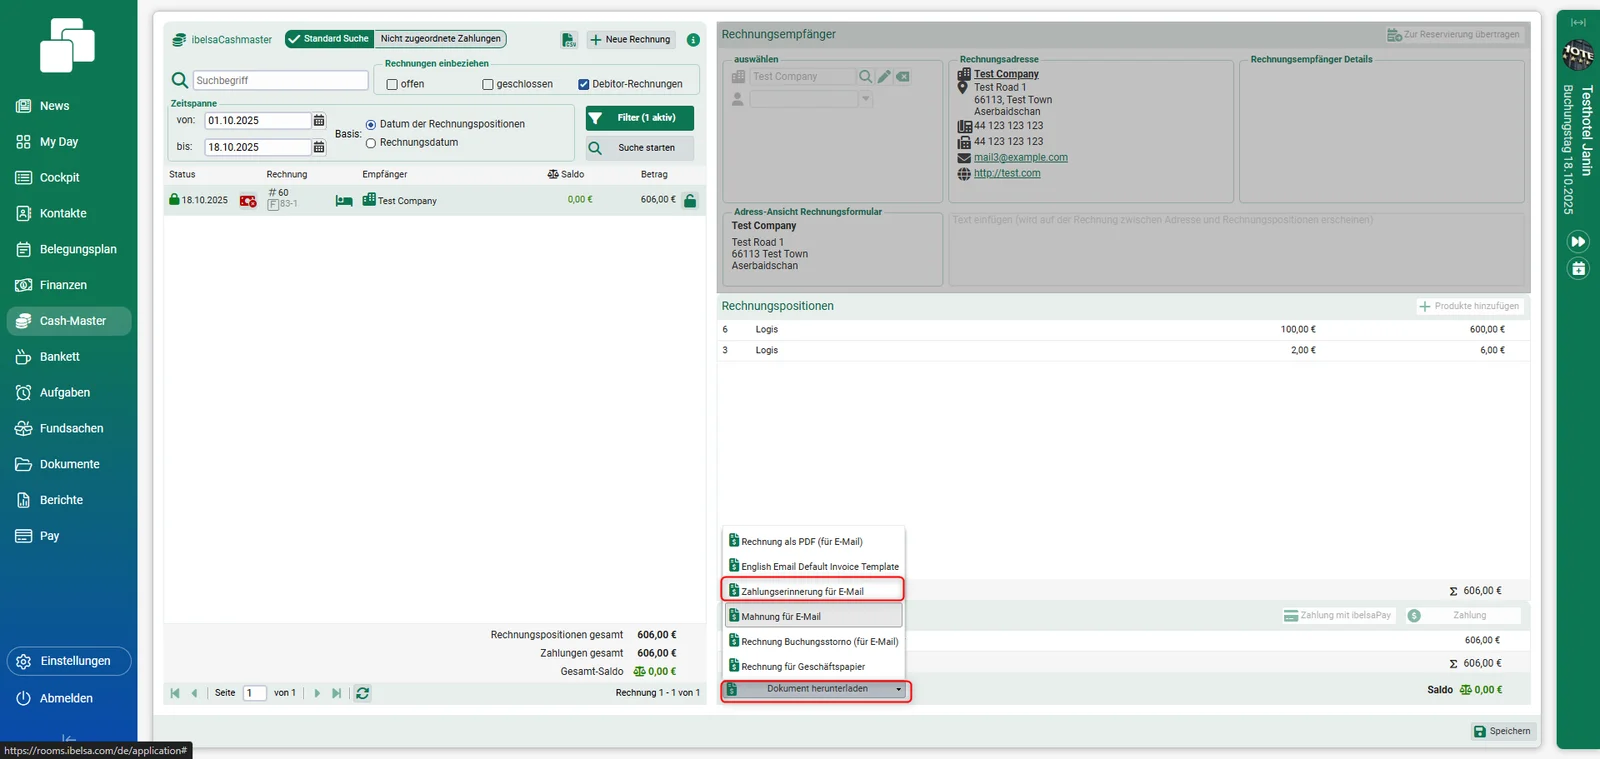Click the expand-width icon above the hotel sidebar

point(1578,22)
